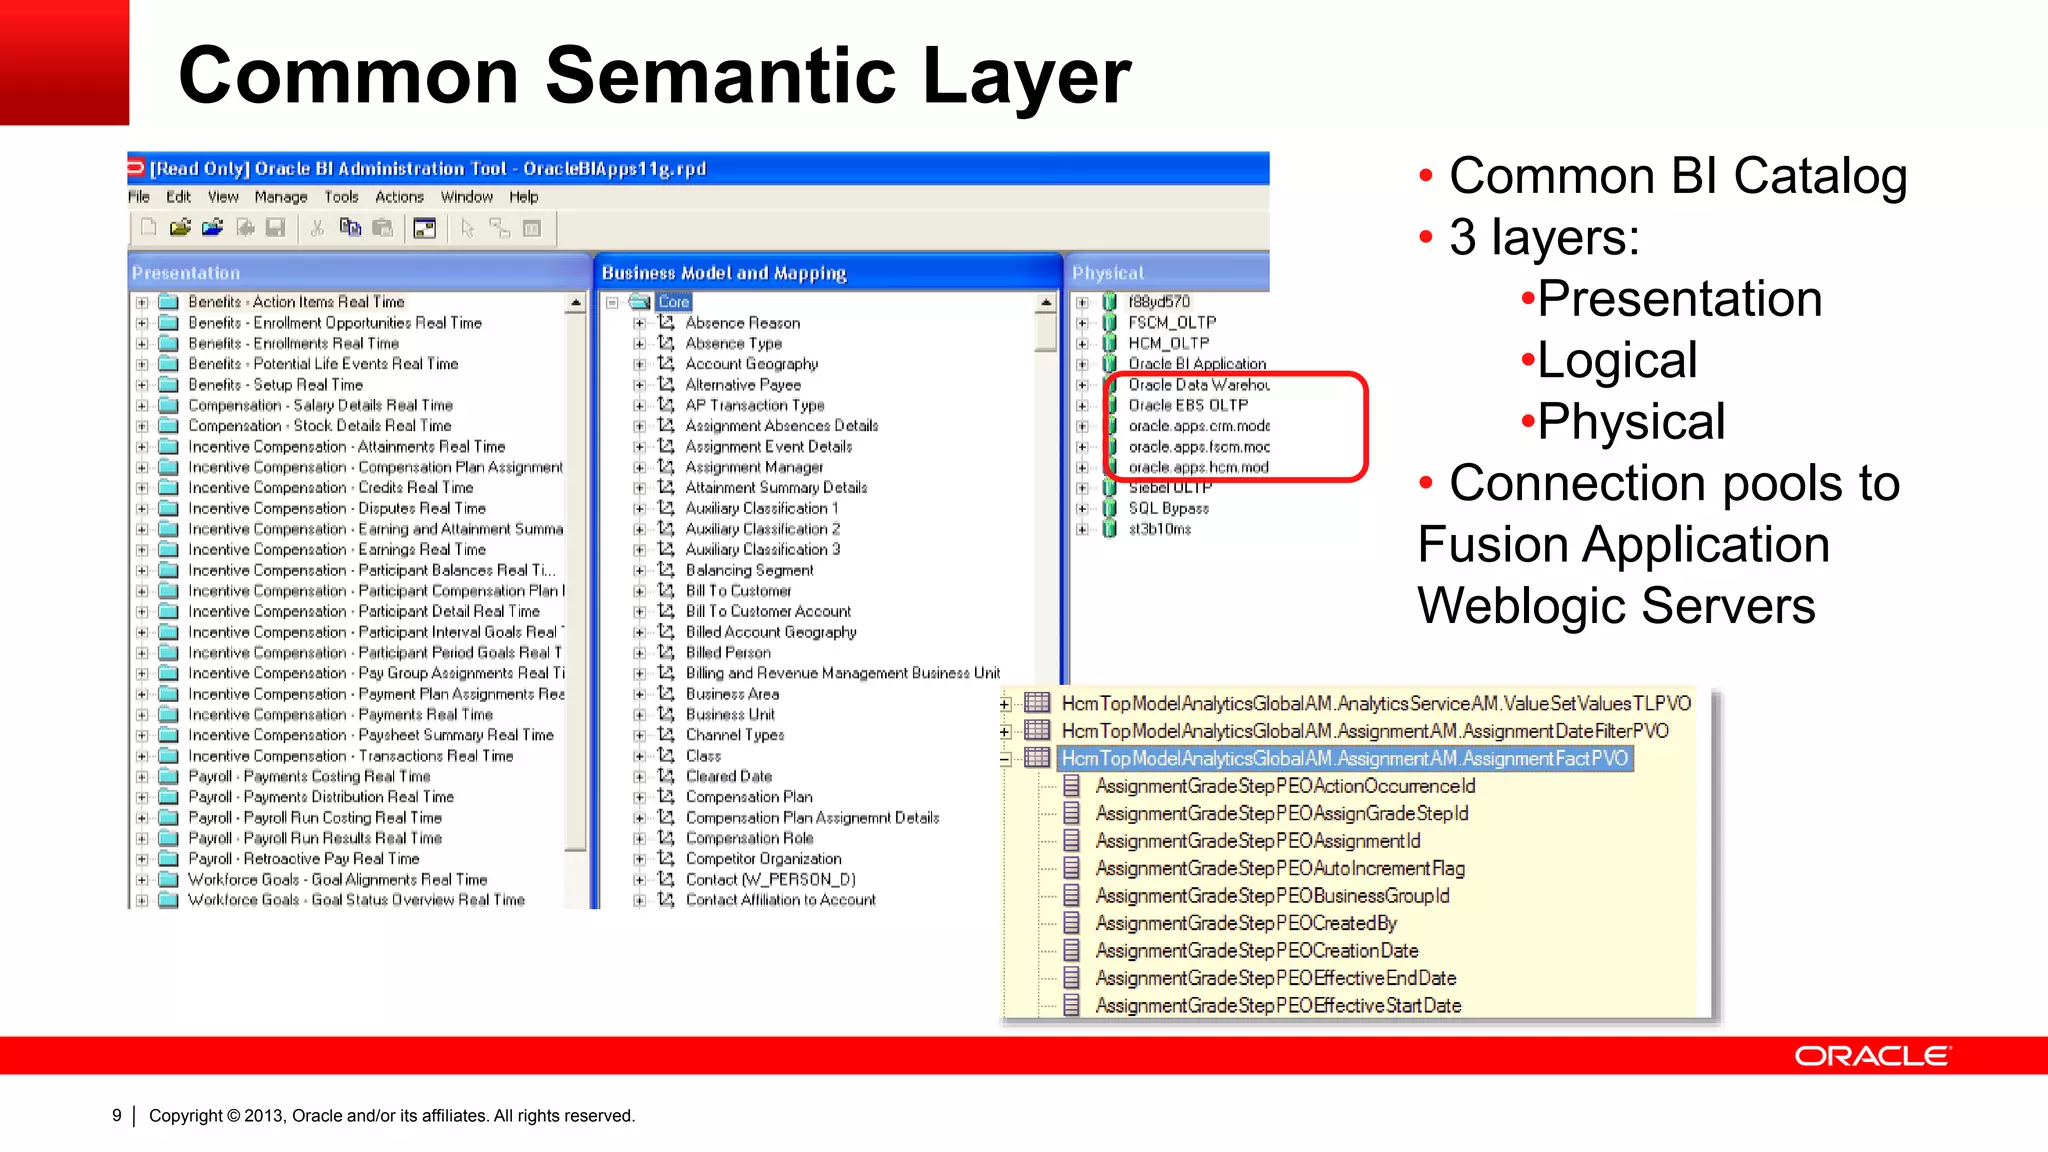Click the Paste clipboard toolbar icon

pos(382,228)
